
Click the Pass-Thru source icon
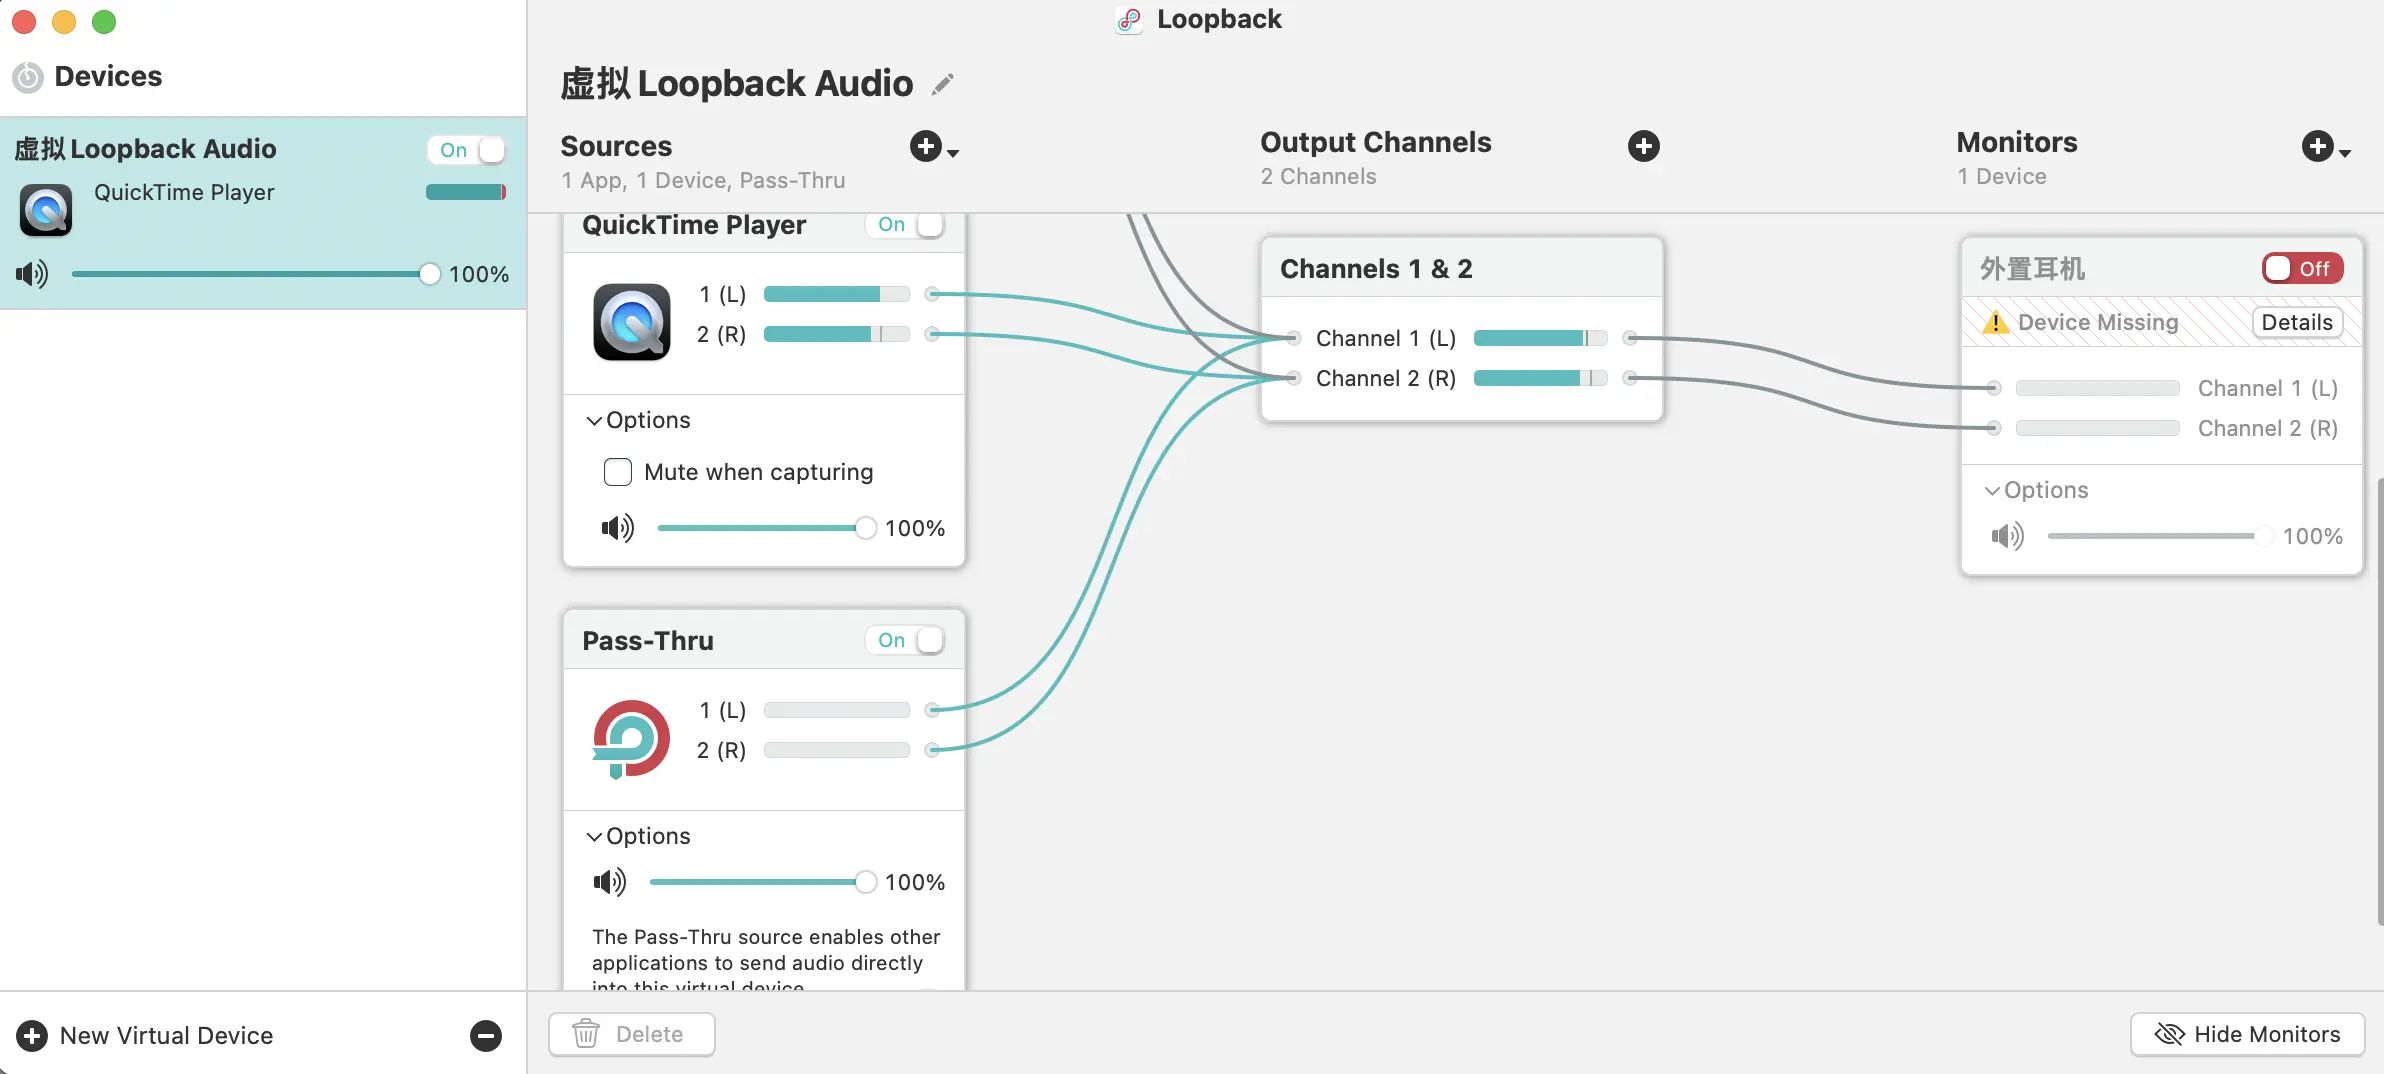632,738
